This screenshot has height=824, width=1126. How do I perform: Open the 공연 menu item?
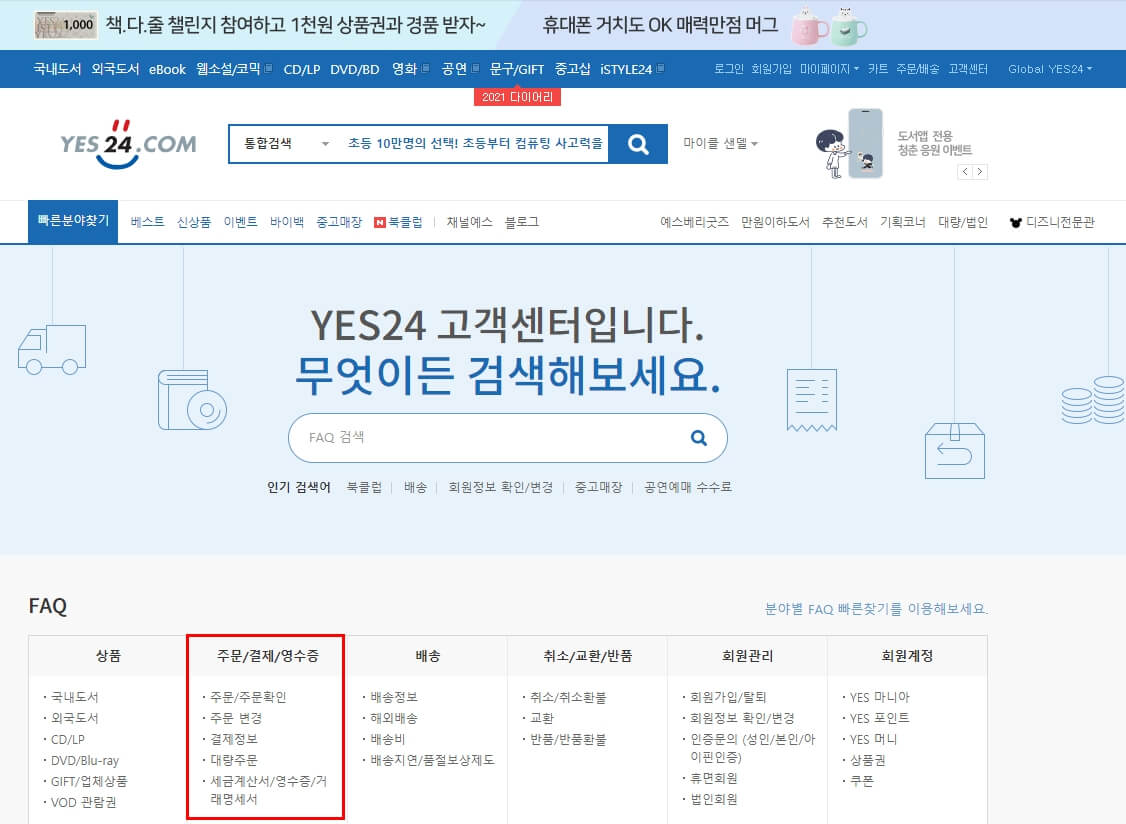click(460, 69)
